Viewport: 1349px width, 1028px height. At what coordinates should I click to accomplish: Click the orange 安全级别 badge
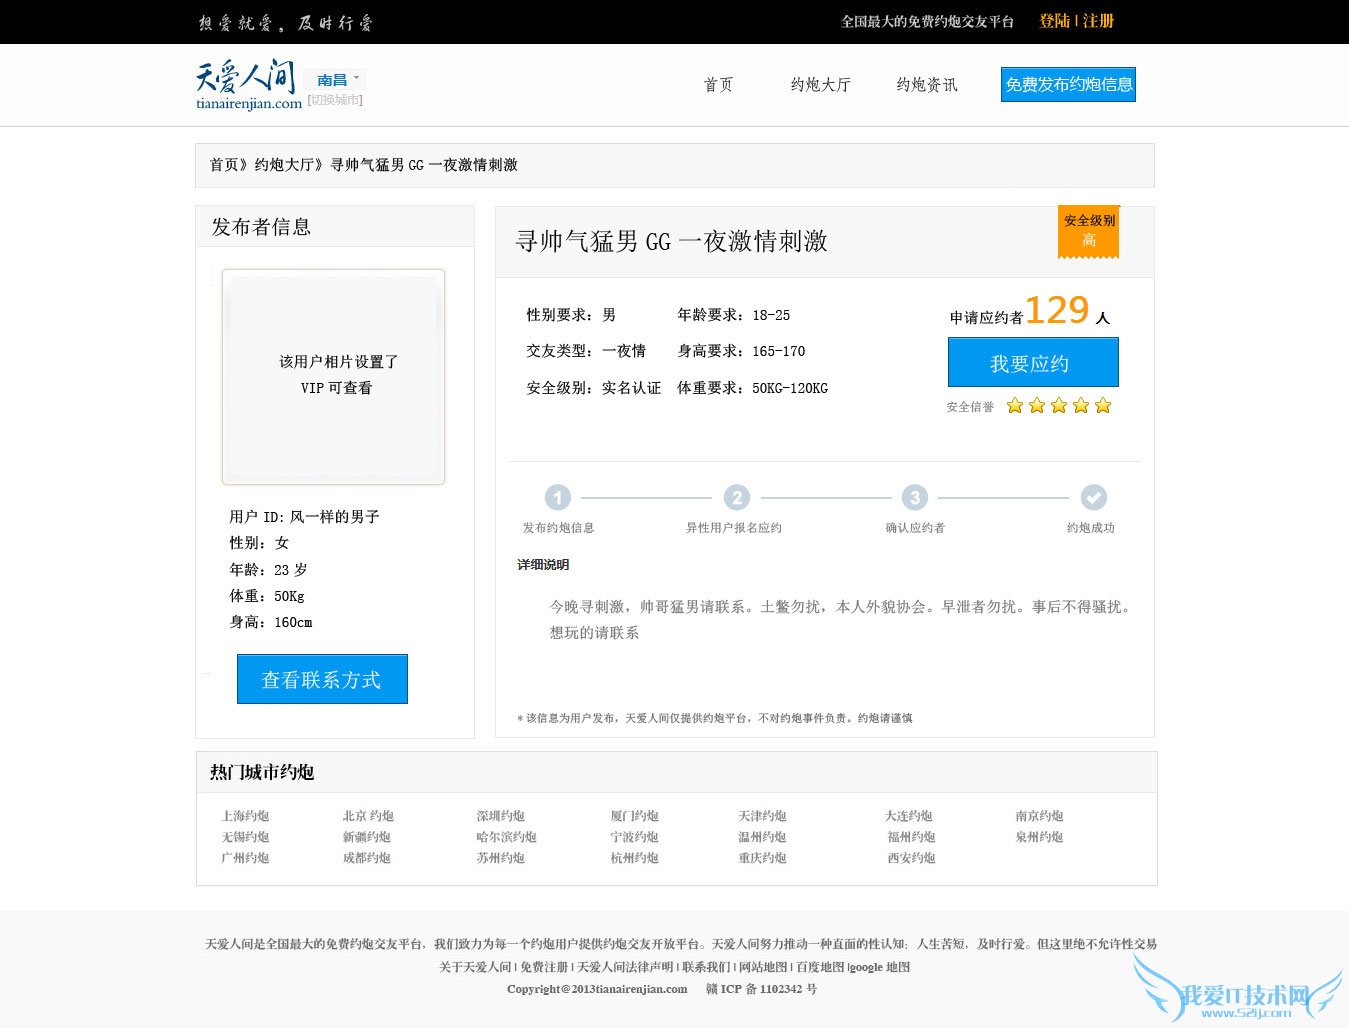click(1088, 231)
